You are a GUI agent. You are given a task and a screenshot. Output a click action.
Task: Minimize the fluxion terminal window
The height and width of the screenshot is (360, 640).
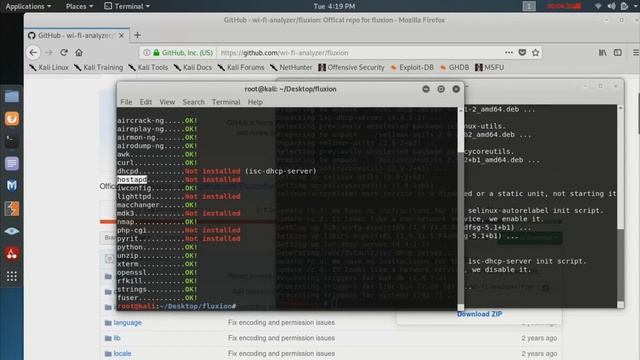tap(426, 89)
